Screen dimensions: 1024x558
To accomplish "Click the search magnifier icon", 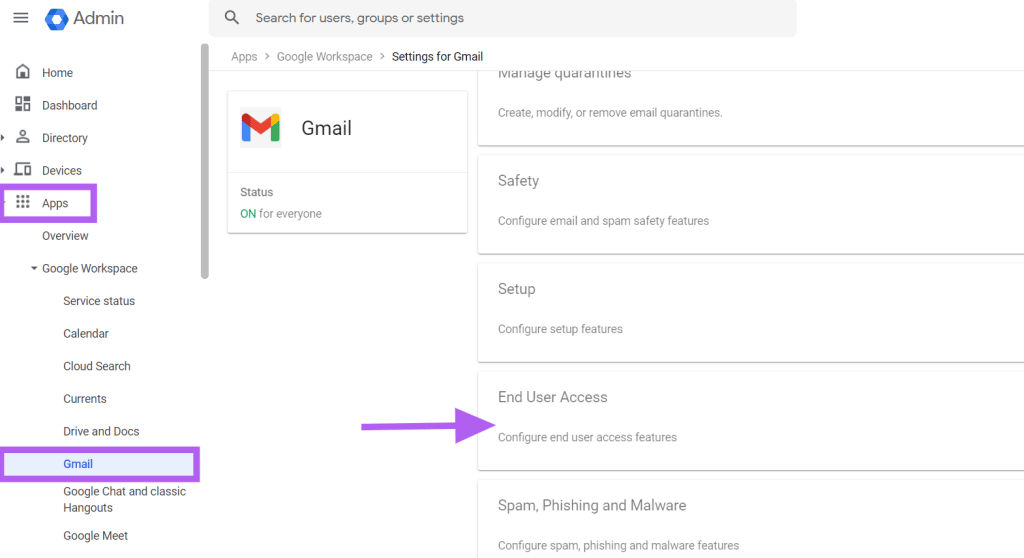I will (232, 18).
